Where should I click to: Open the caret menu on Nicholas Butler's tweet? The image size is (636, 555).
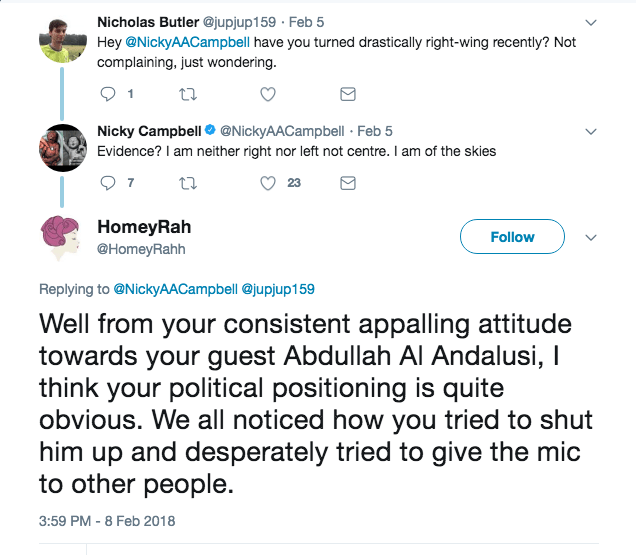[x=590, y=23]
